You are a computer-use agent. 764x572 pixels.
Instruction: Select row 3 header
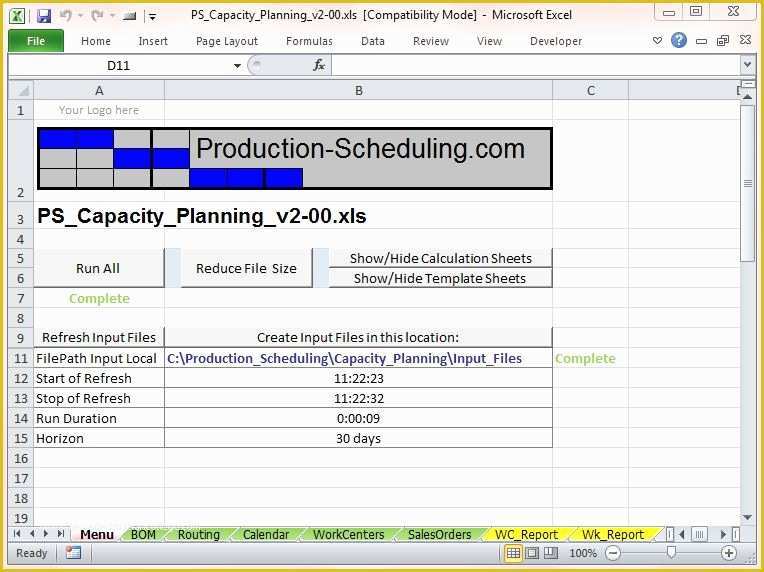tap(20, 216)
